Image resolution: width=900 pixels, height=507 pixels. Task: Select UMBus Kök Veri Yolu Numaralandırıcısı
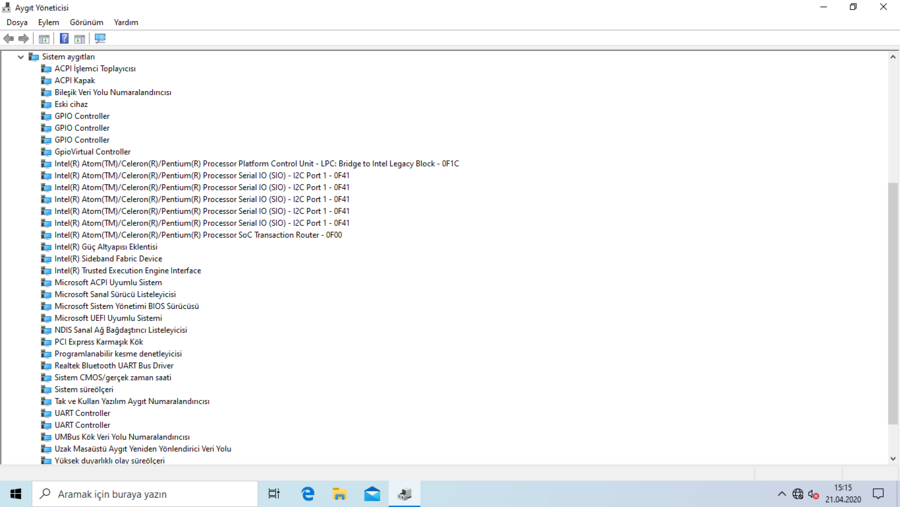point(122,437)
